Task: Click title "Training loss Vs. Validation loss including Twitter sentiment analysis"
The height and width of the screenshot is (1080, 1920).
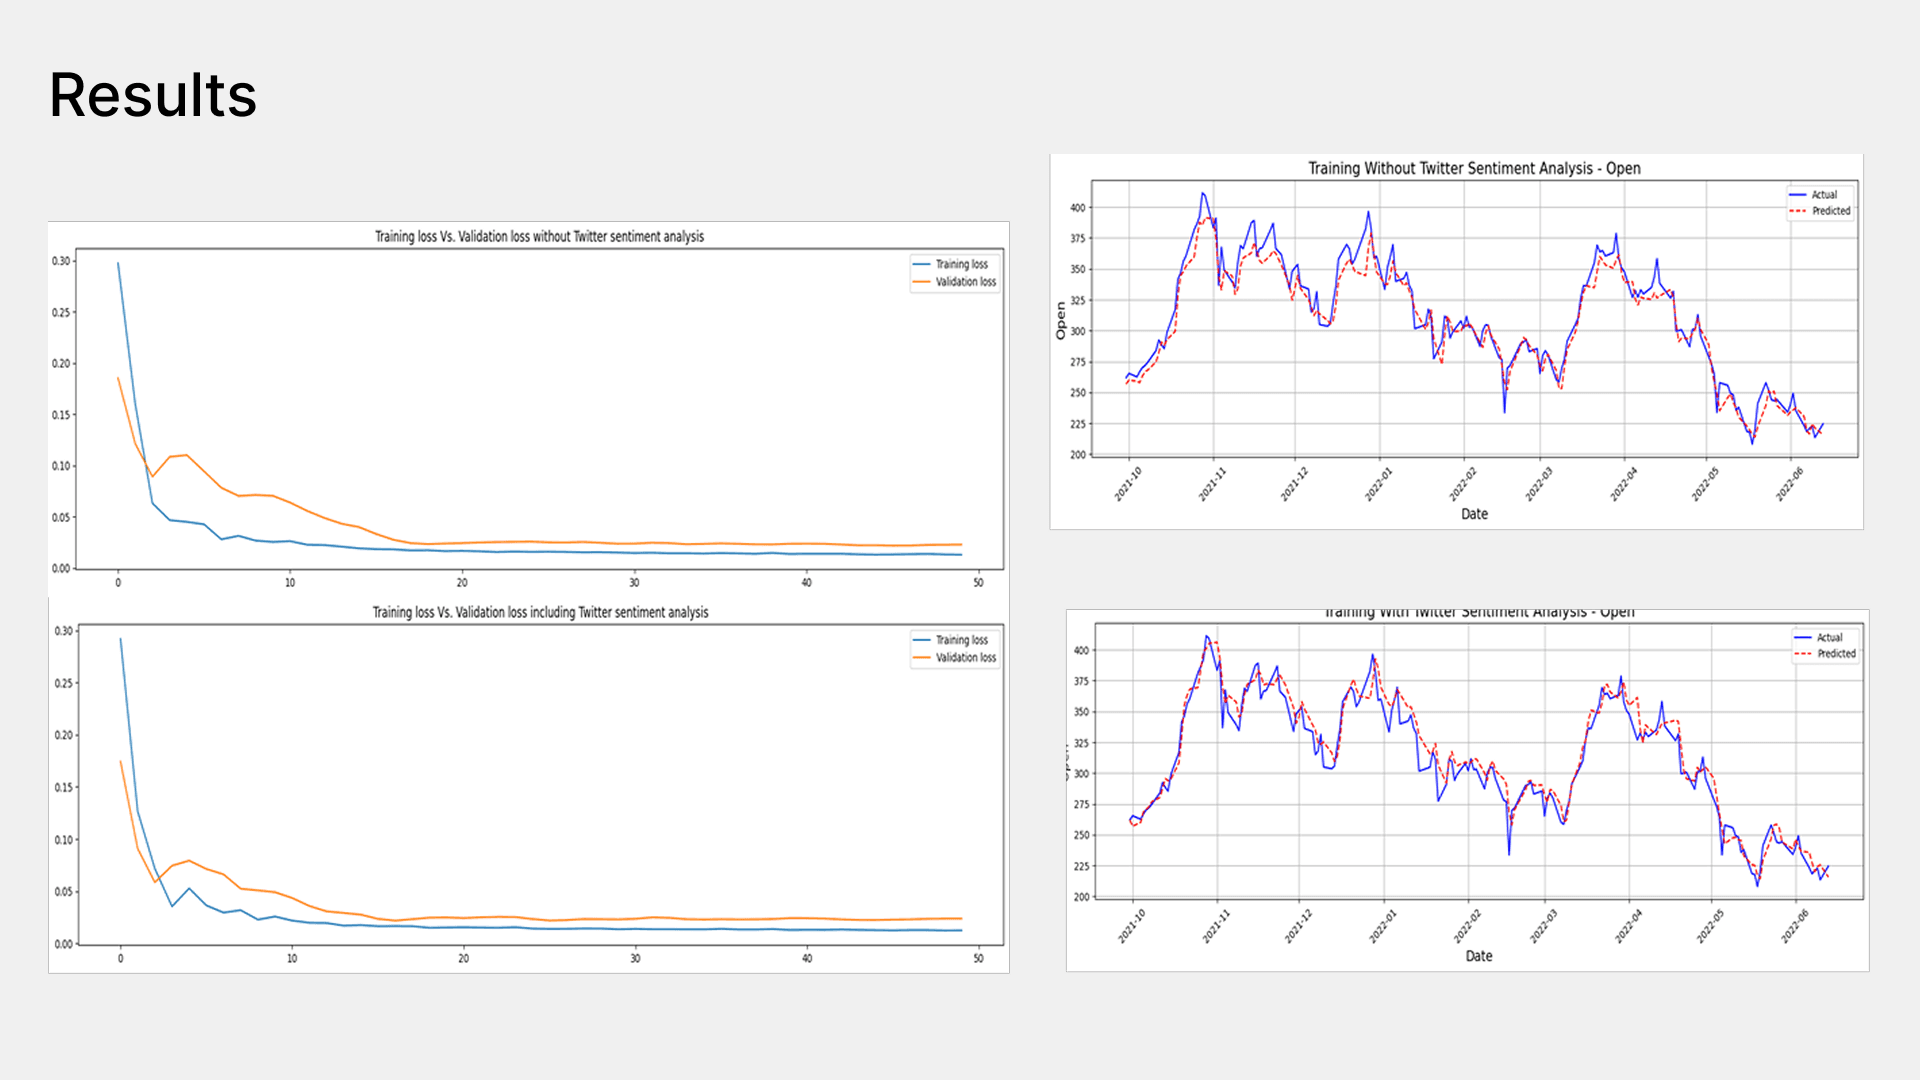Action: coord(540,612)
